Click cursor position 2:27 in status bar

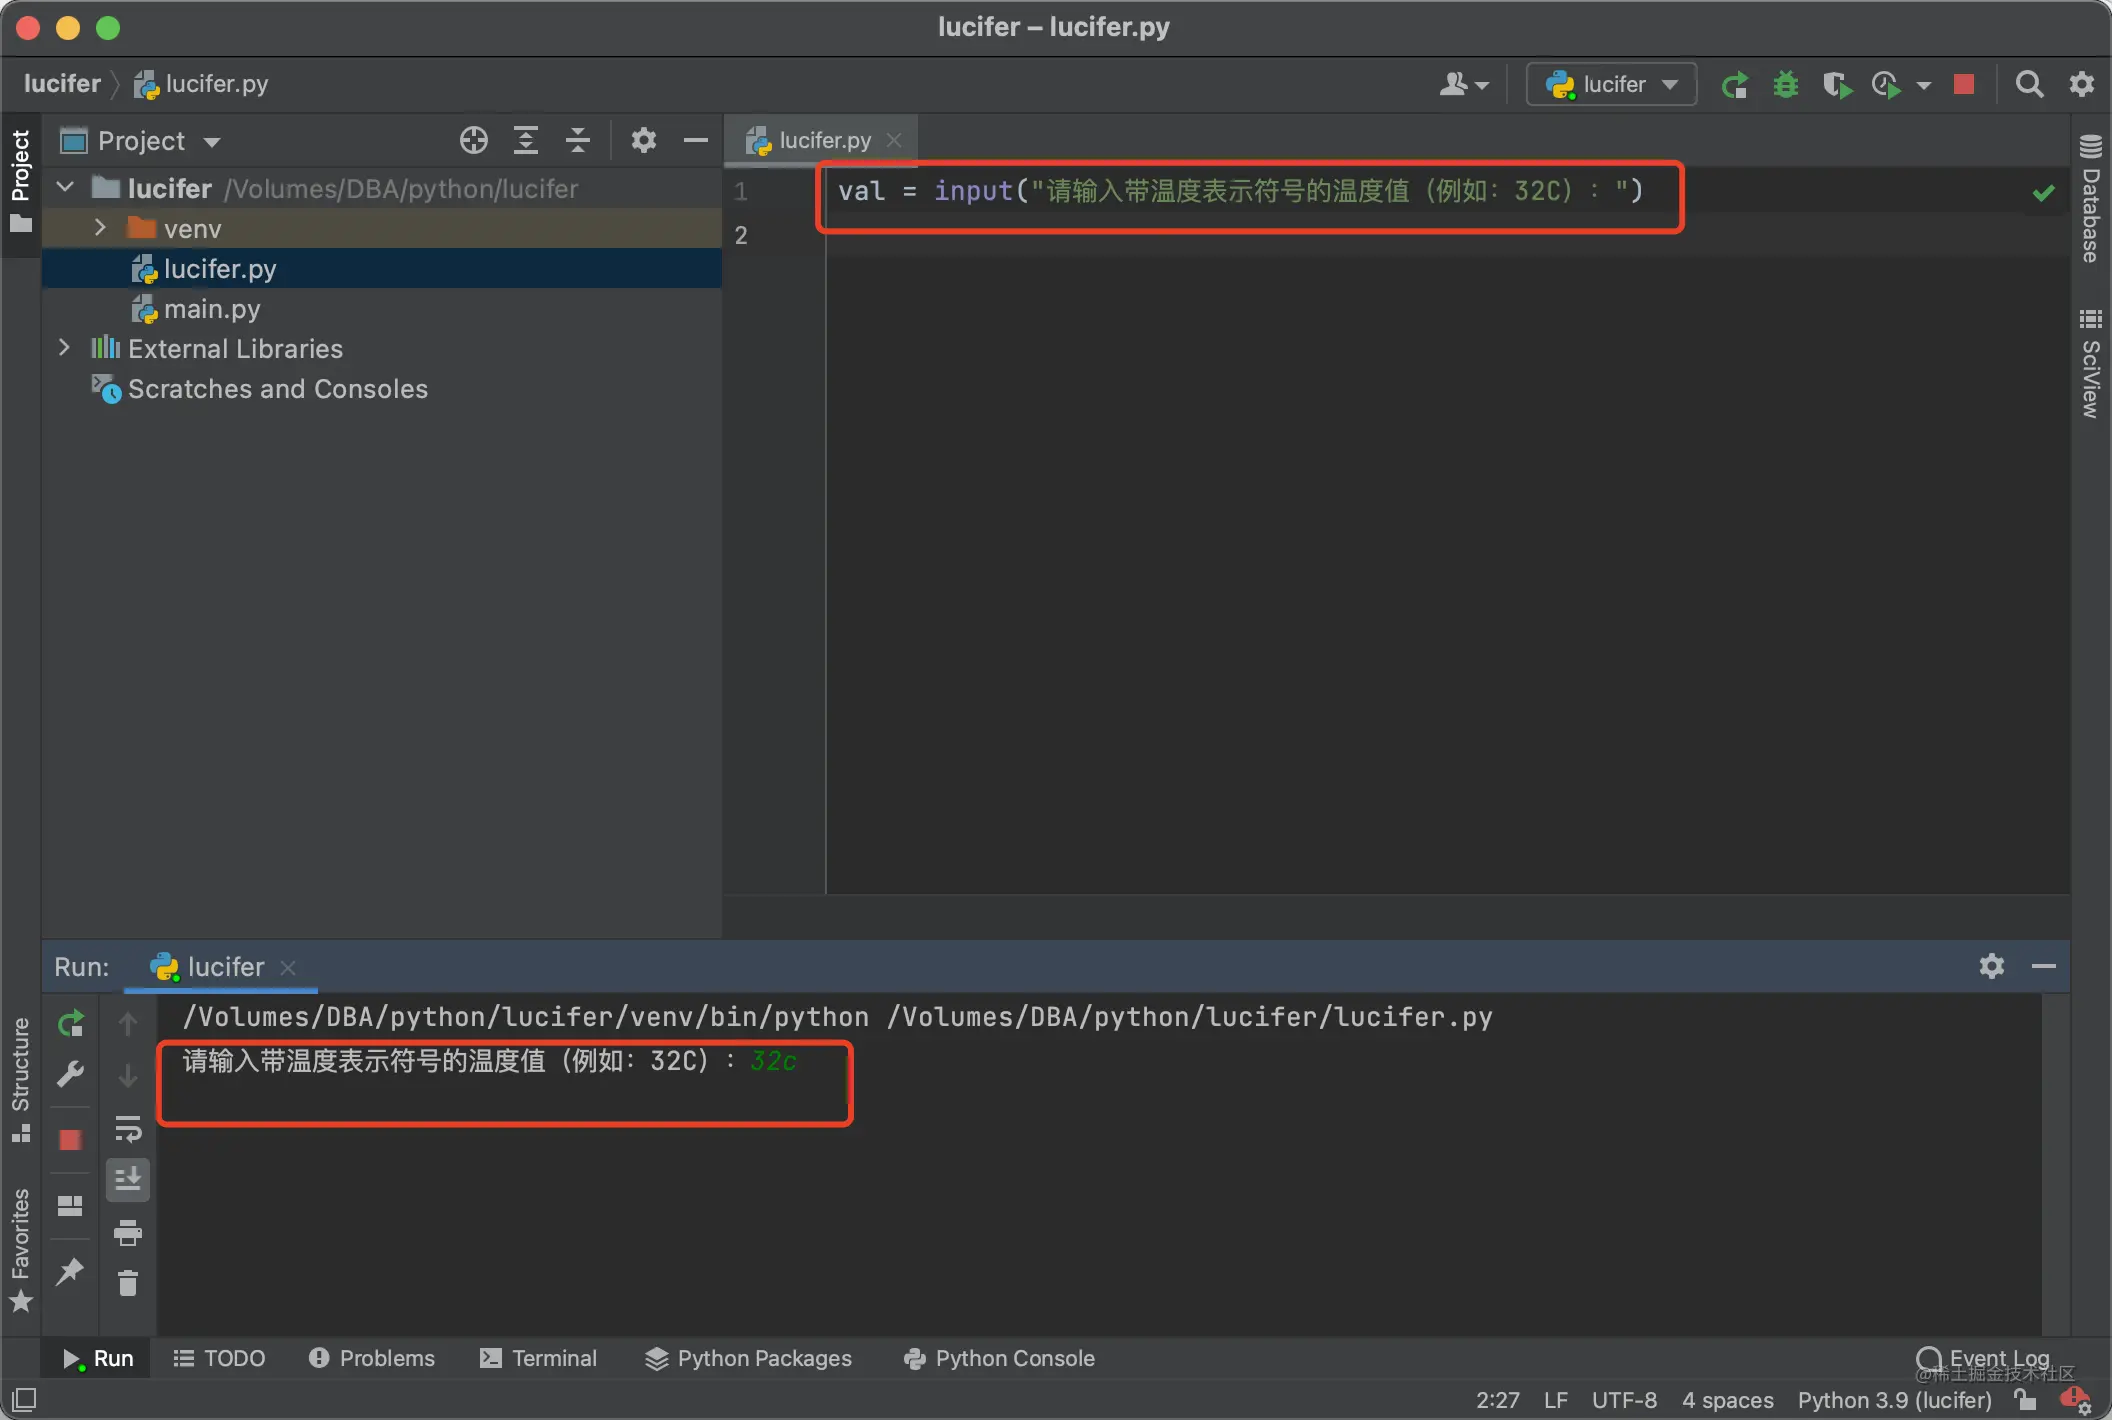[x=1497, y=1400]
